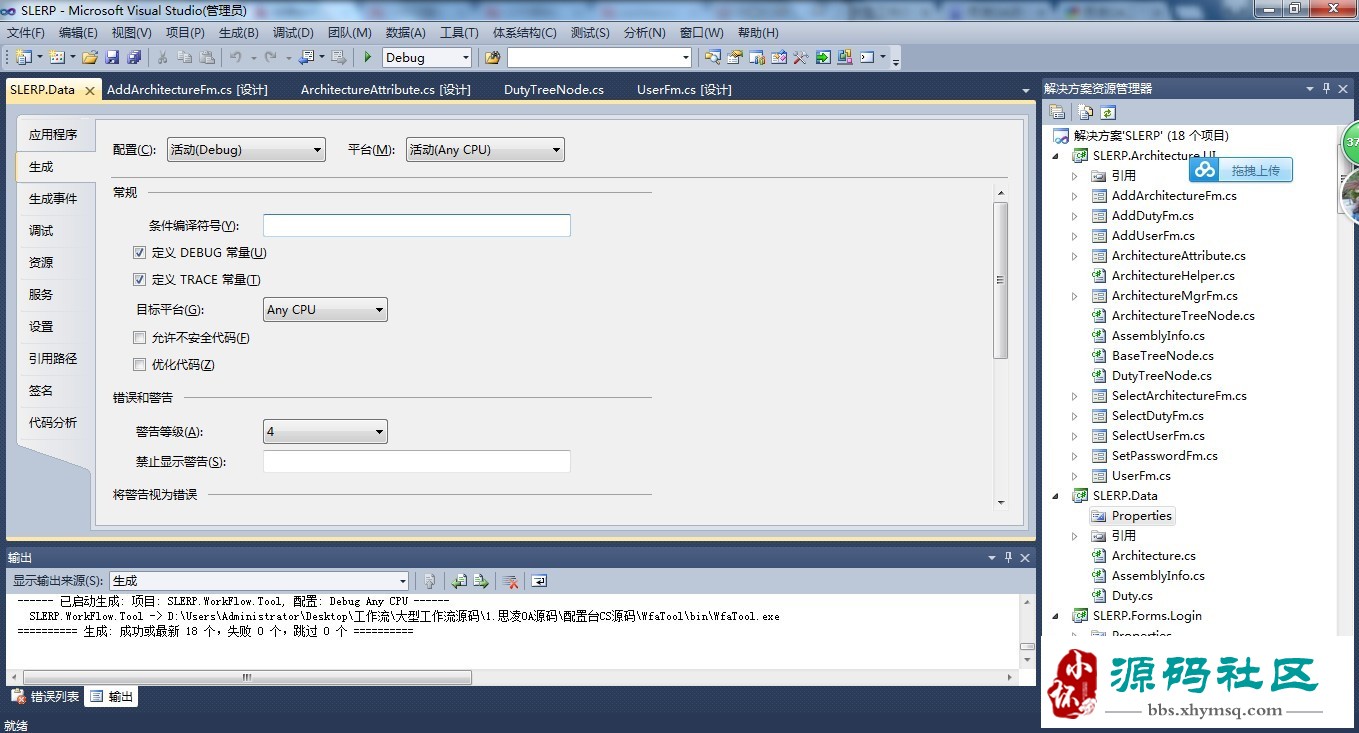Viewport: 1359px width, 733px height.
Task: Select Architecture.cs under SLERP.Data
Action: click(1153, 556)
